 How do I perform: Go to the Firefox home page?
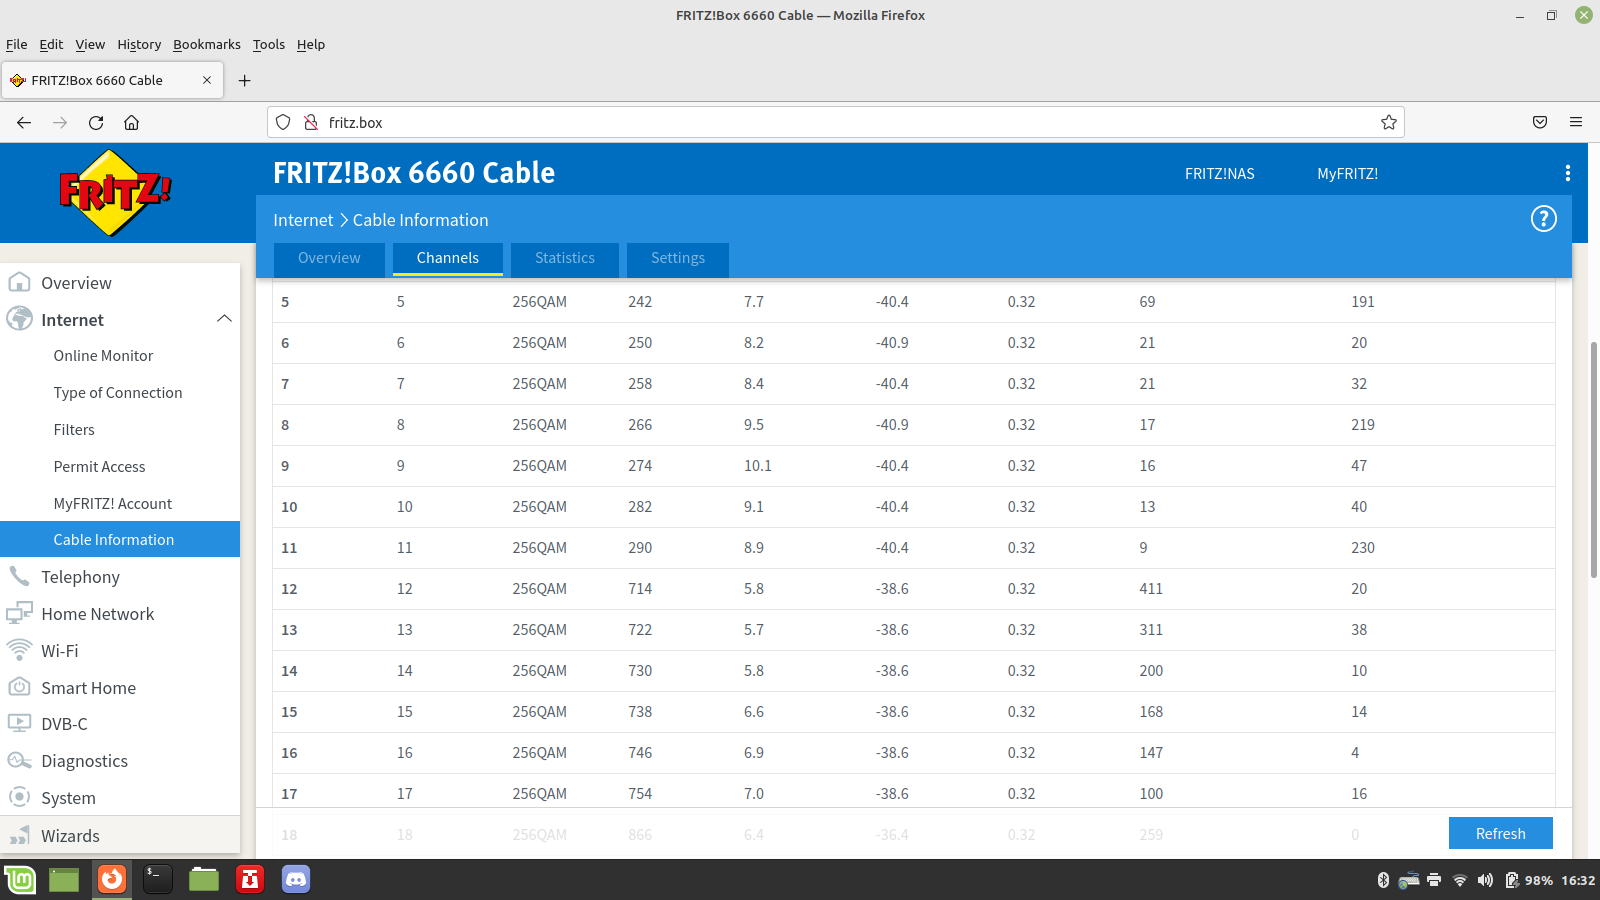[x=131, y=122]
